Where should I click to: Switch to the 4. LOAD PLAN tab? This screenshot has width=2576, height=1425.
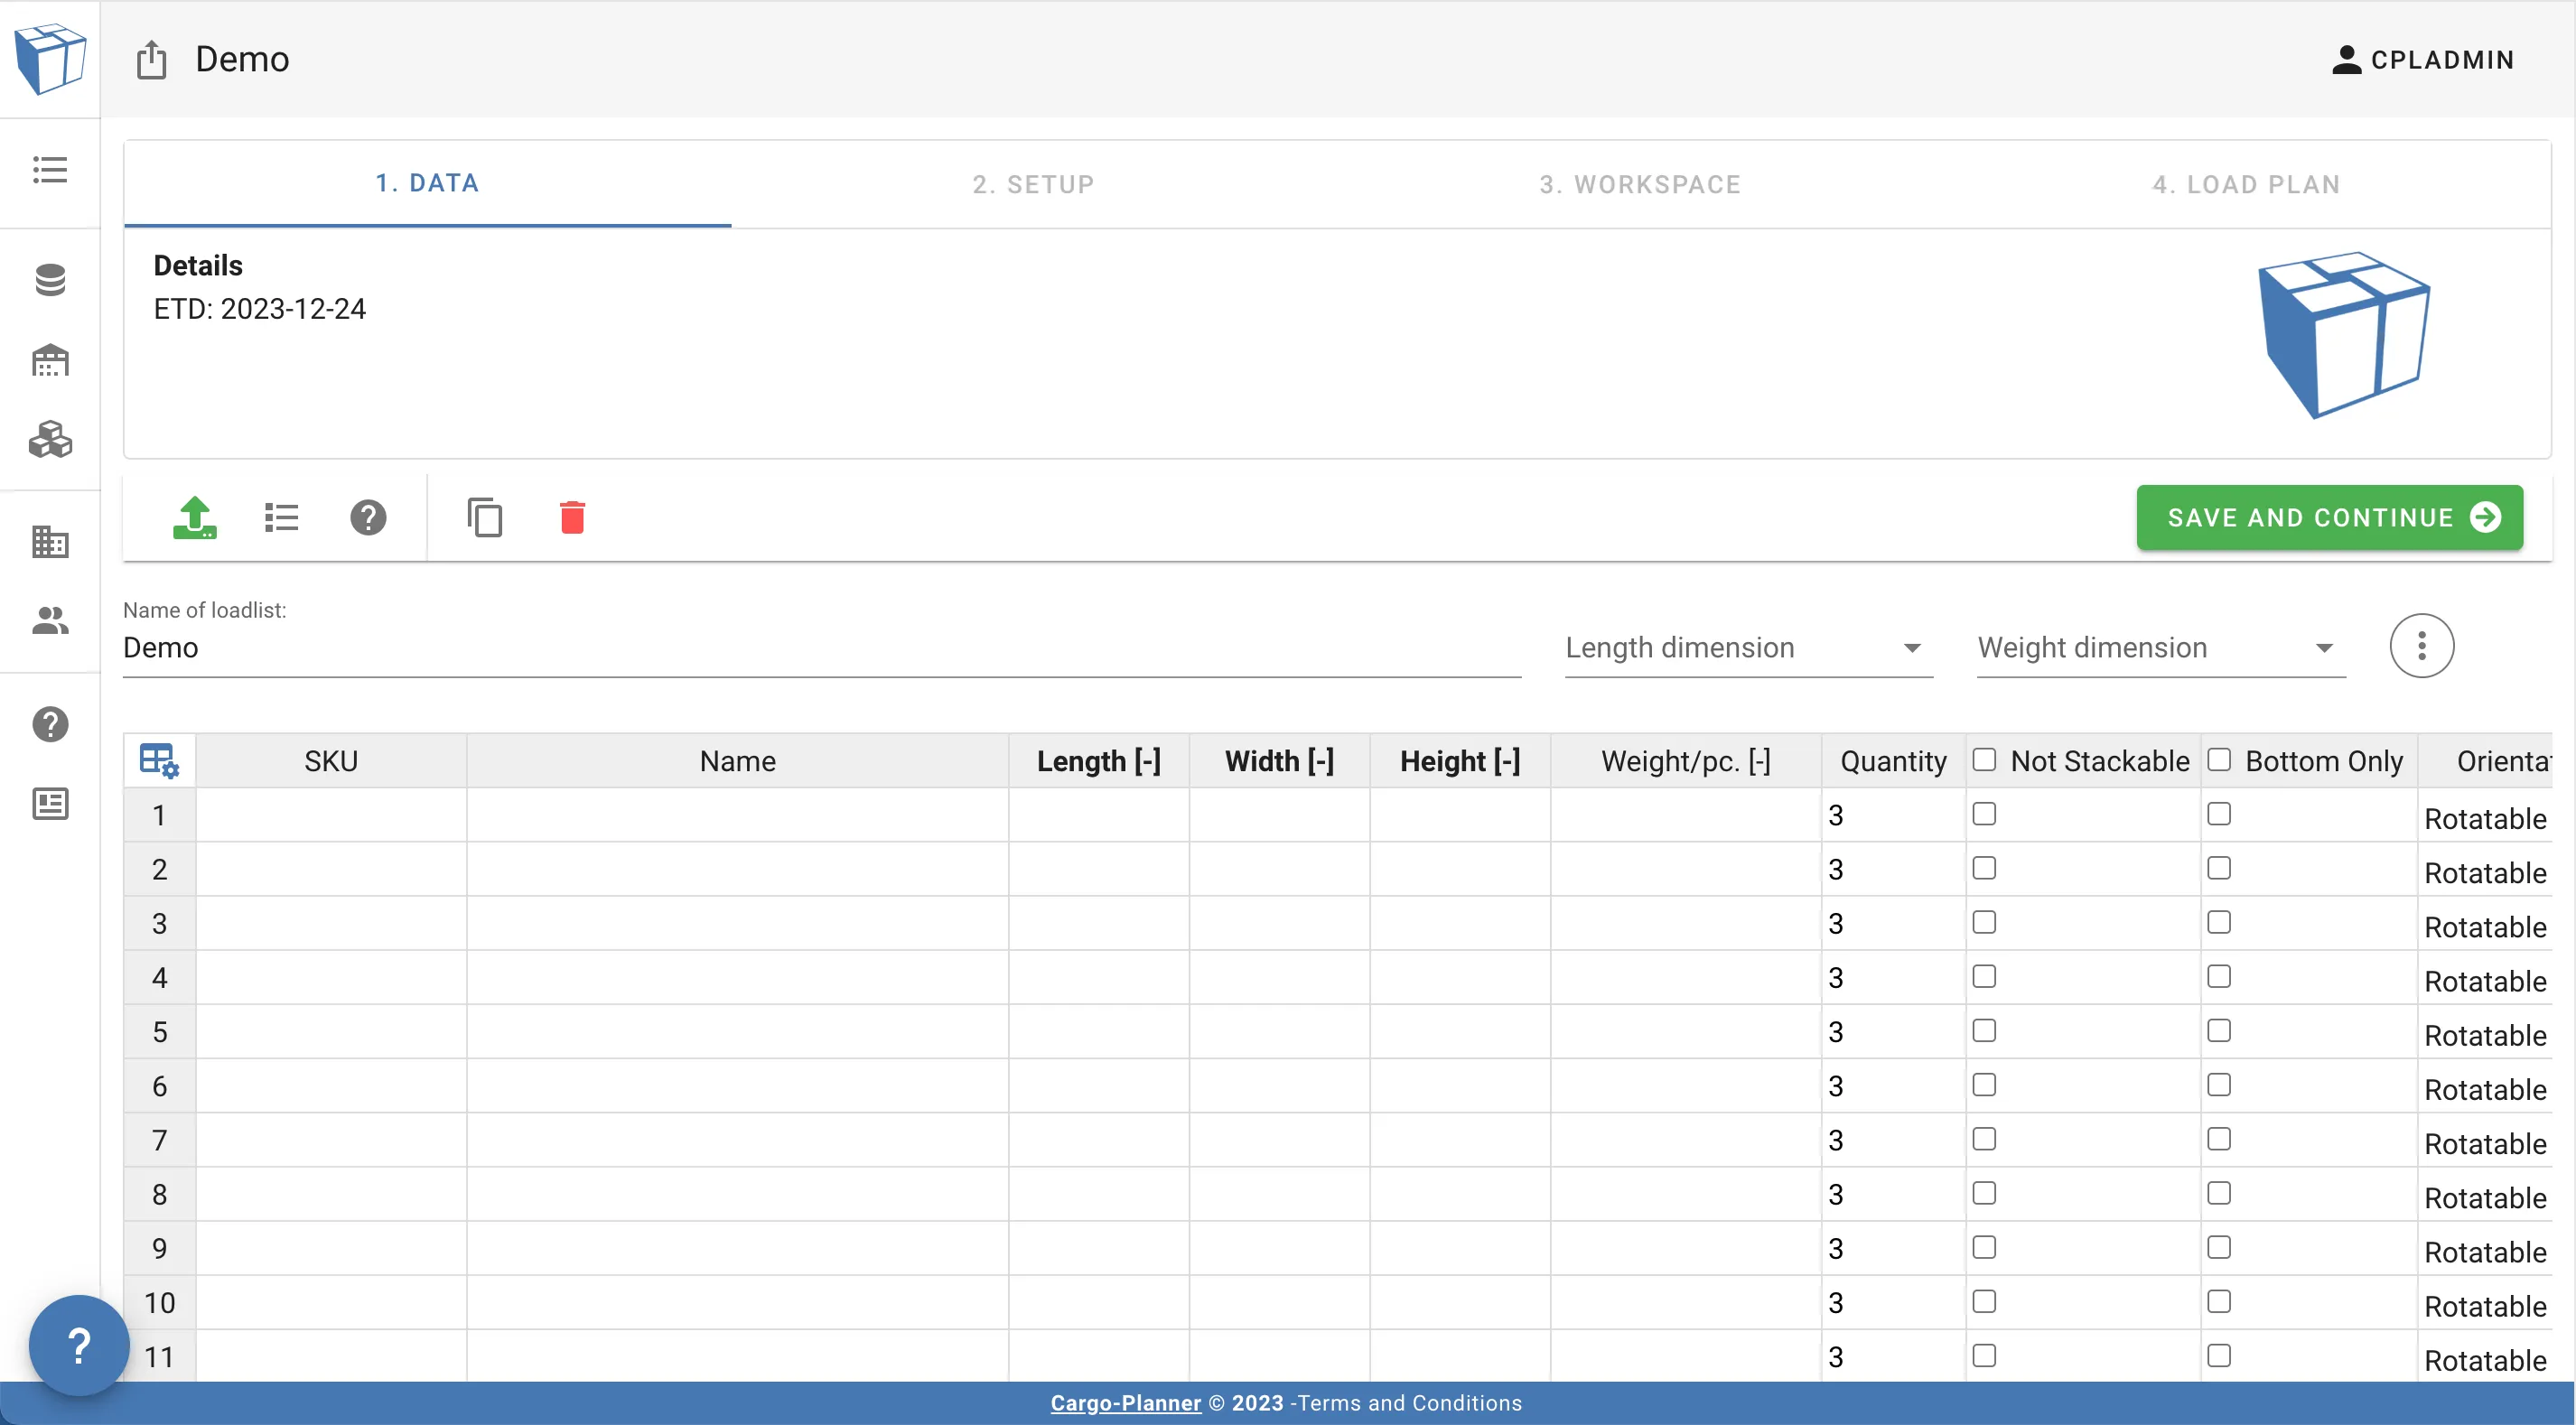(2248, 181)
